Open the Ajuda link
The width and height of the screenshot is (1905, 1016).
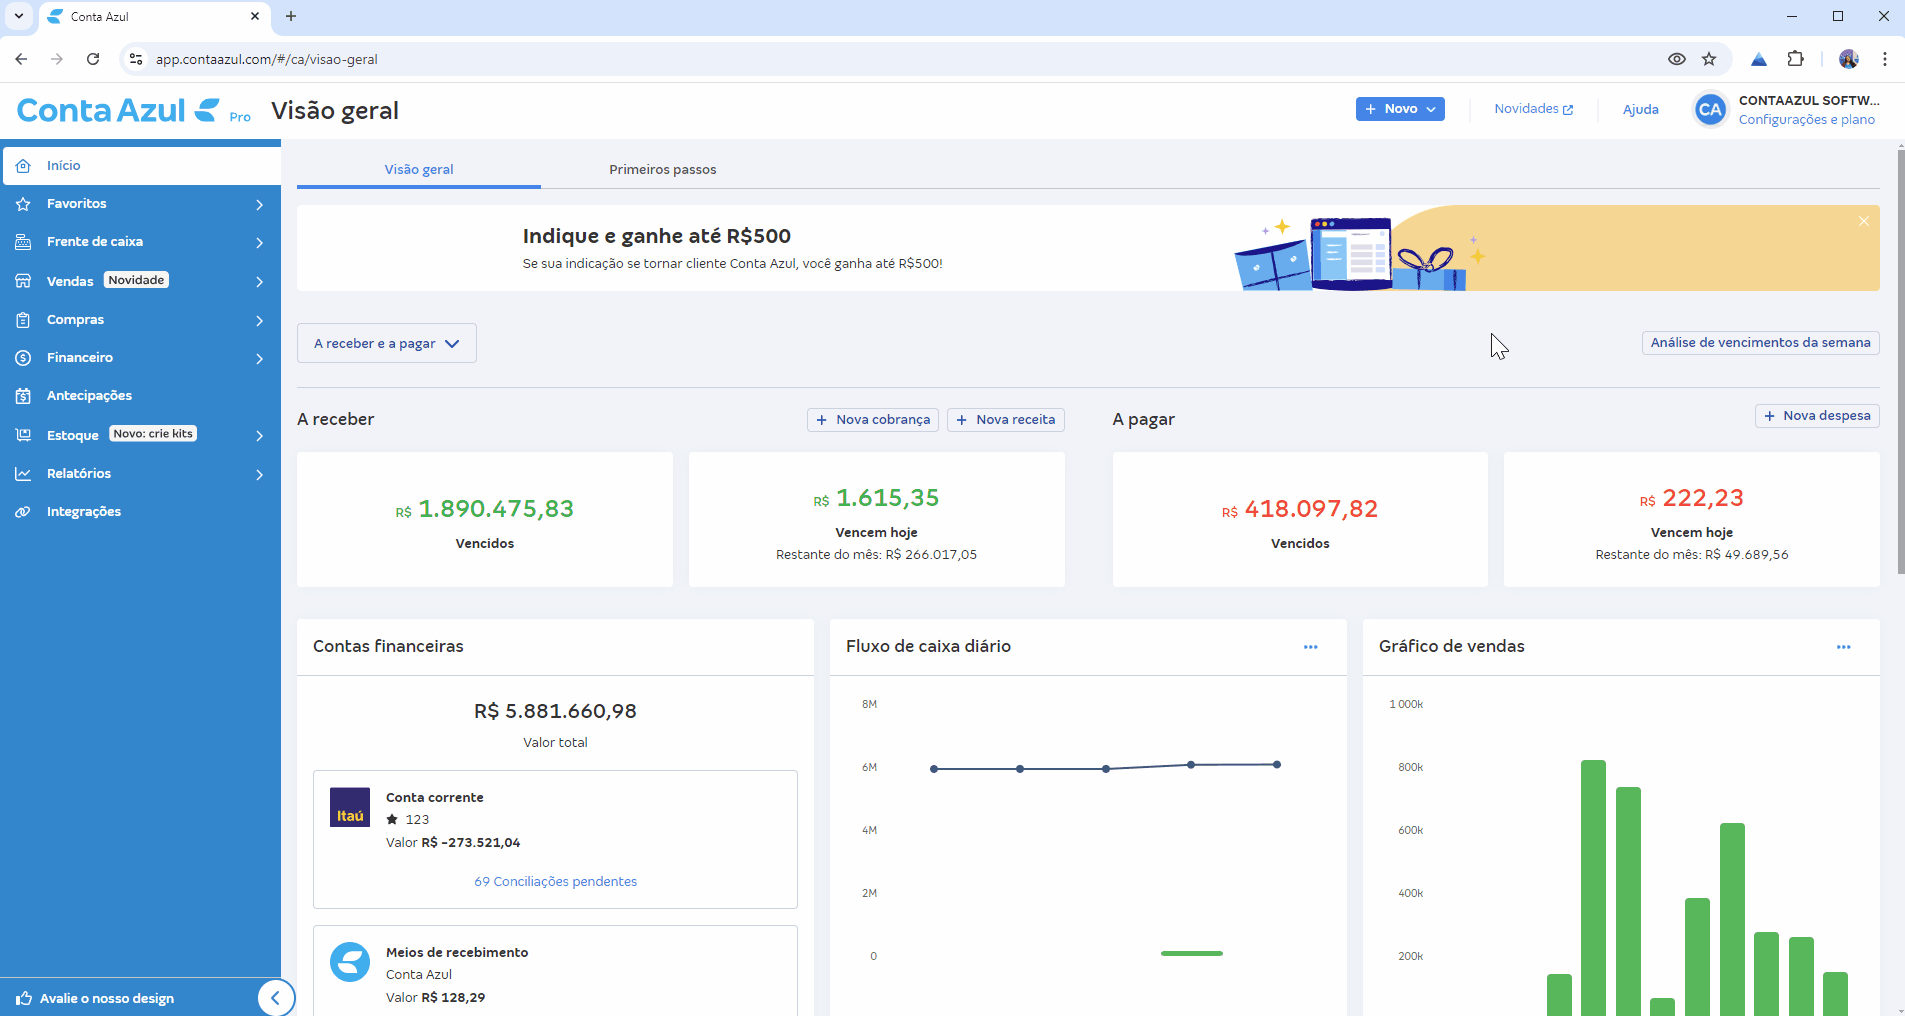tap(1641, 110)
